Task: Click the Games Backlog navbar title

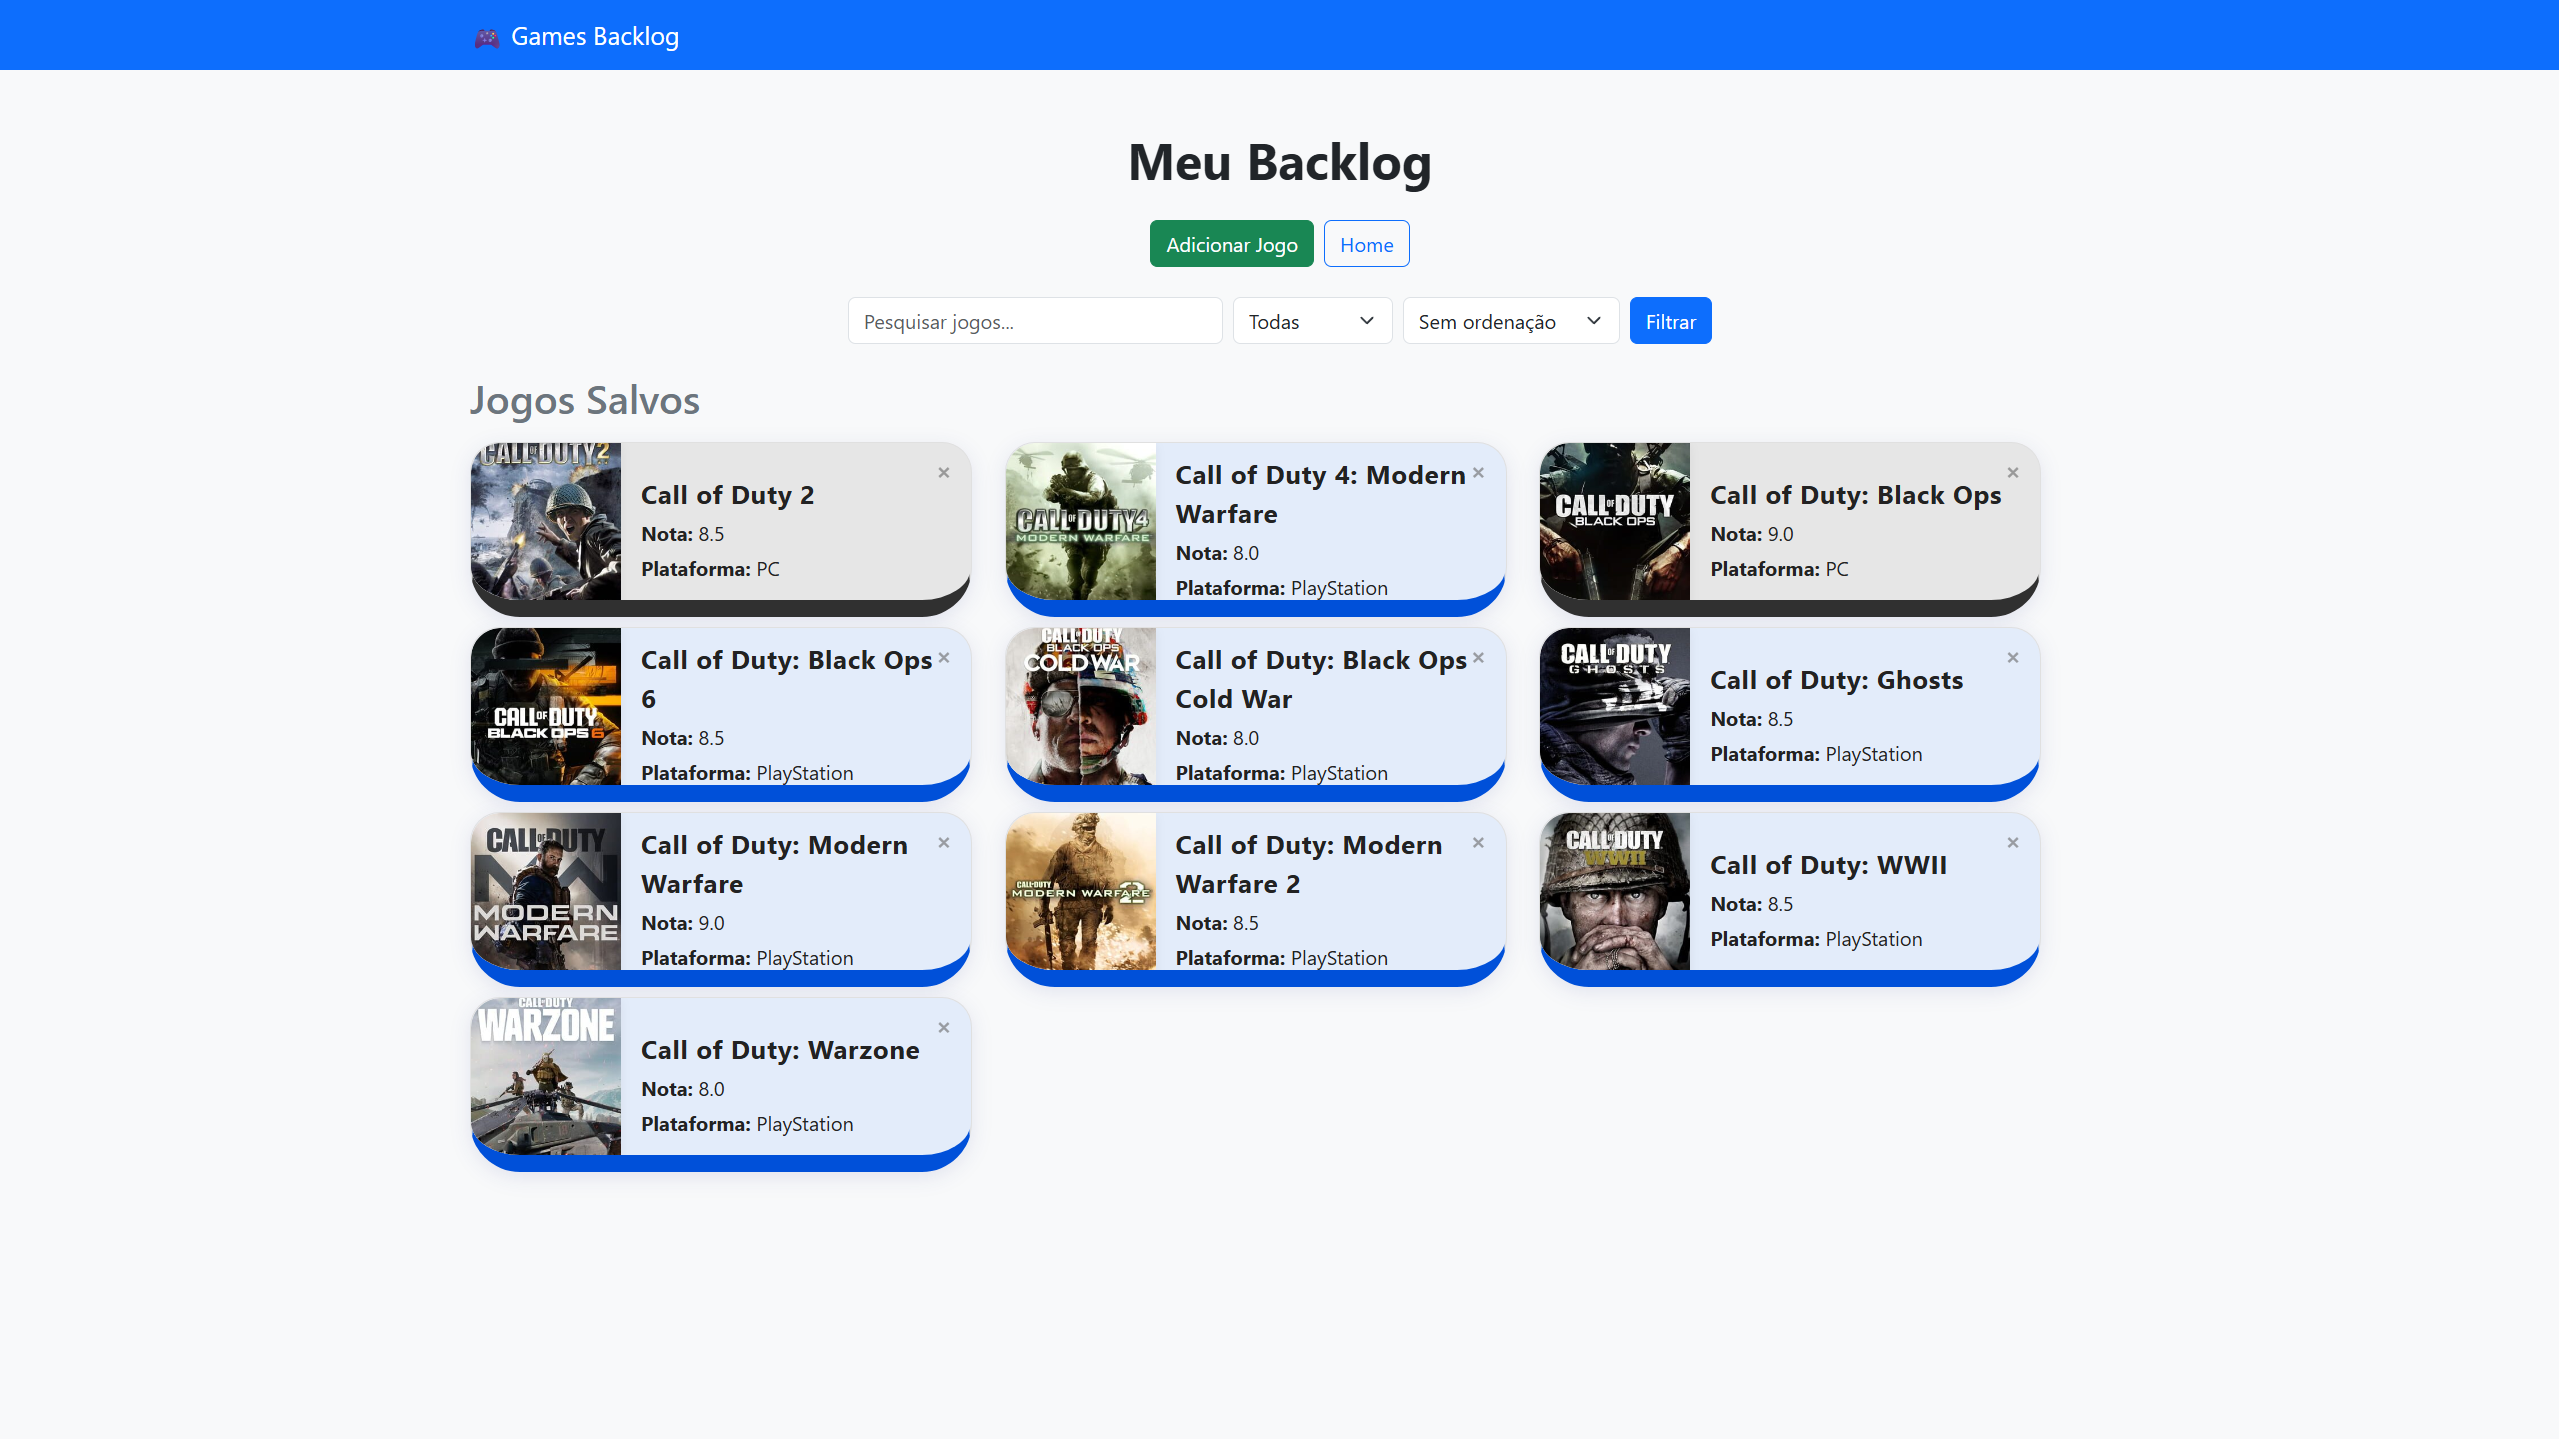Action: (x=594, y=36)
